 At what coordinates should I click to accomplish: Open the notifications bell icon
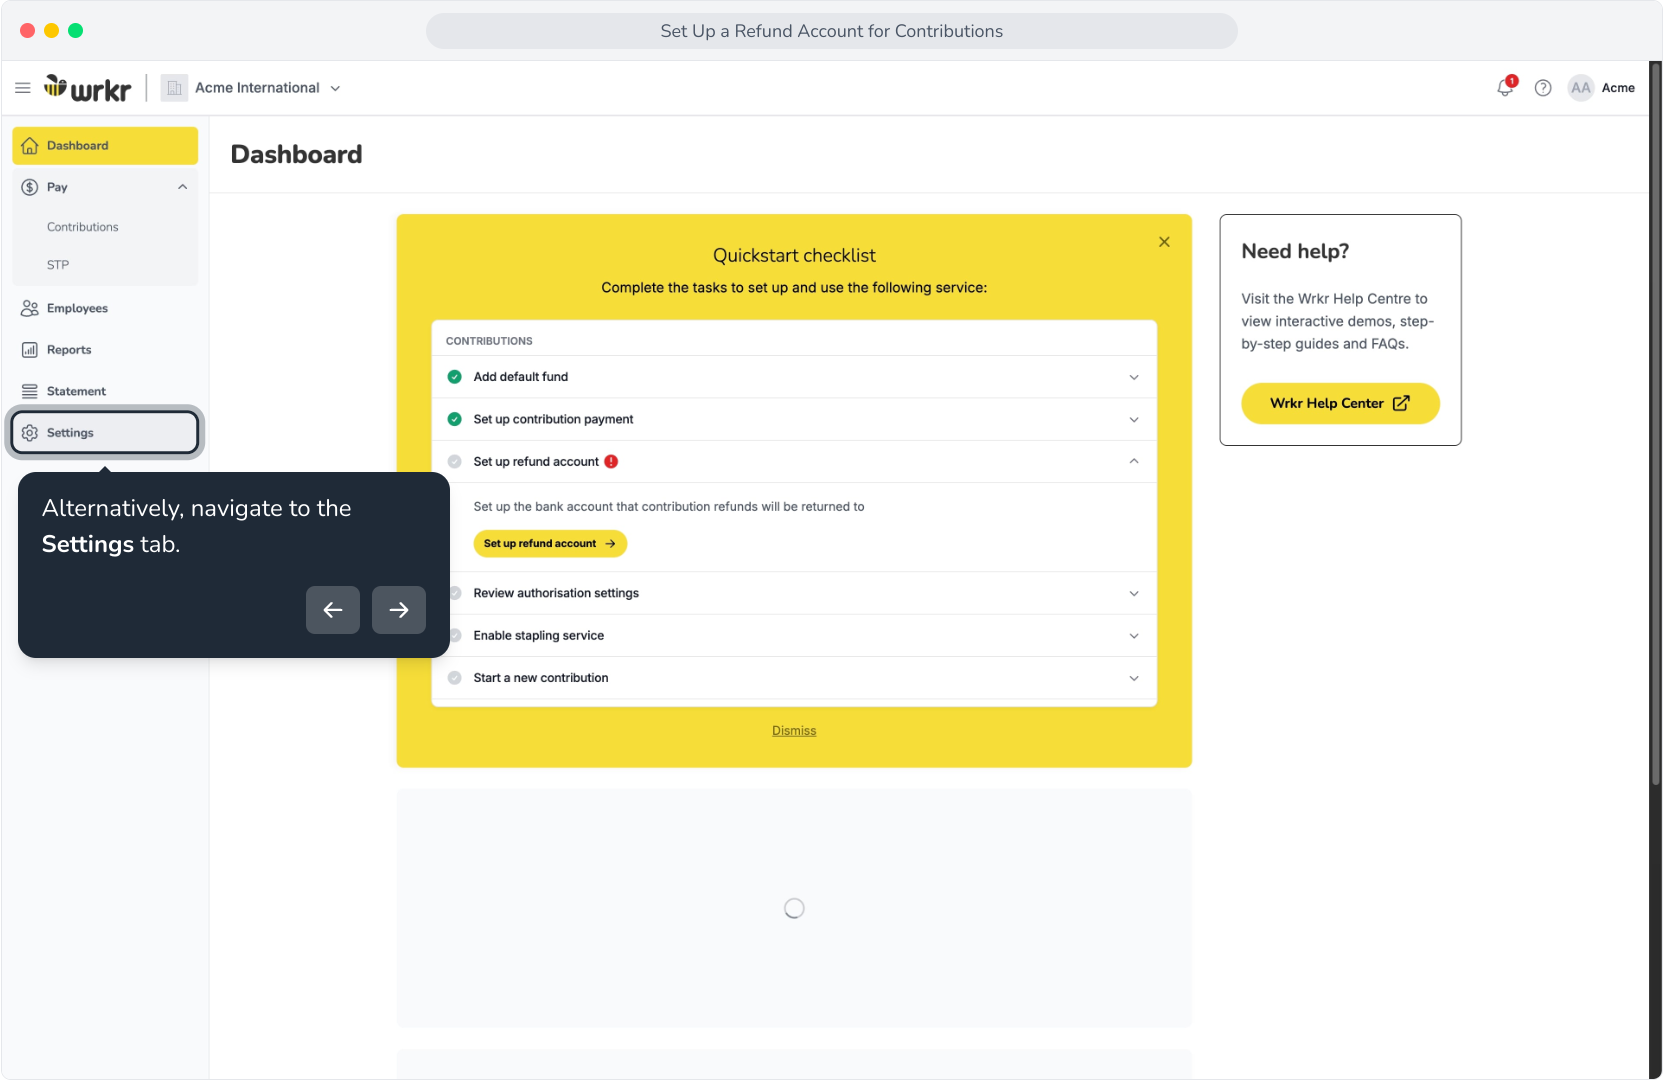(x=1505, y=88)
